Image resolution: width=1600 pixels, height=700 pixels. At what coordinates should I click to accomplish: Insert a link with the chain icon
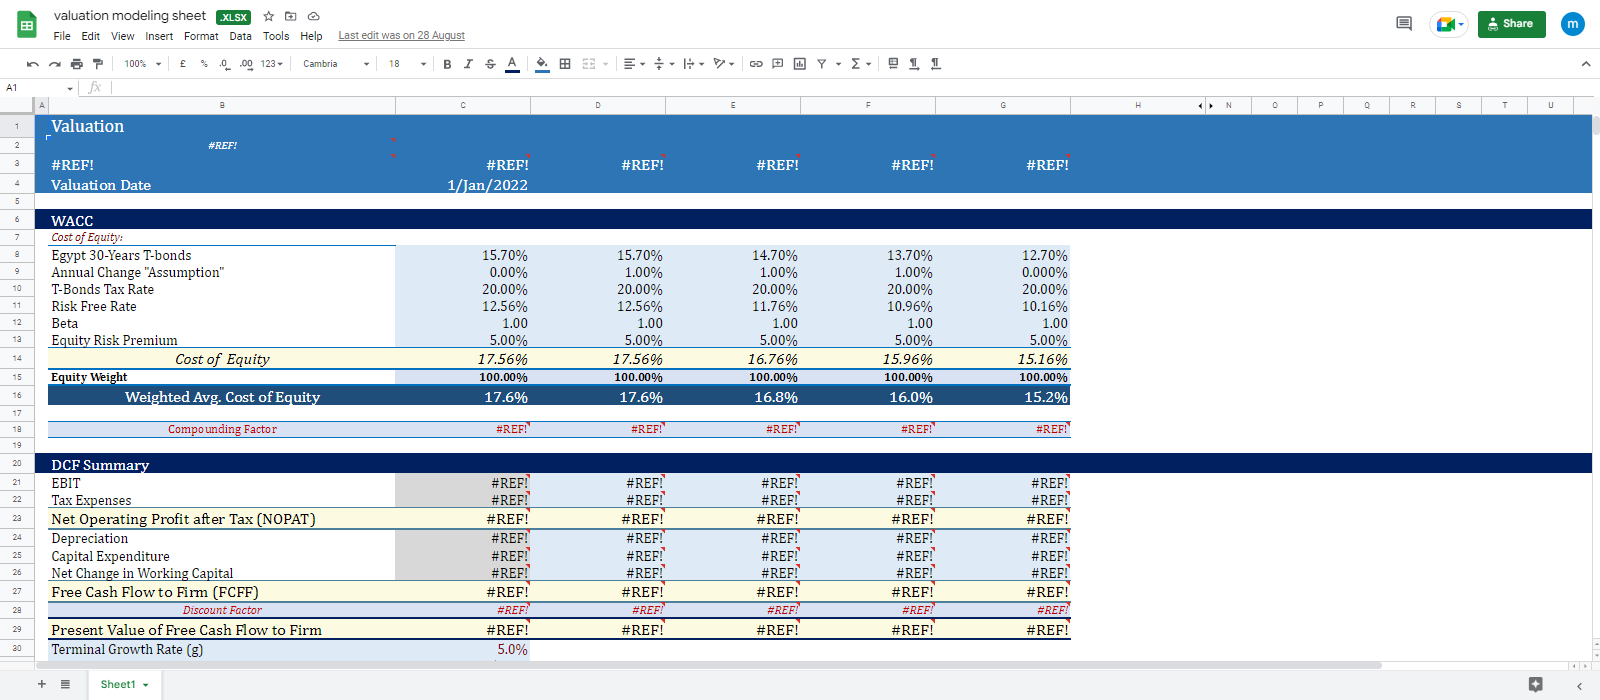pos(756,64)
